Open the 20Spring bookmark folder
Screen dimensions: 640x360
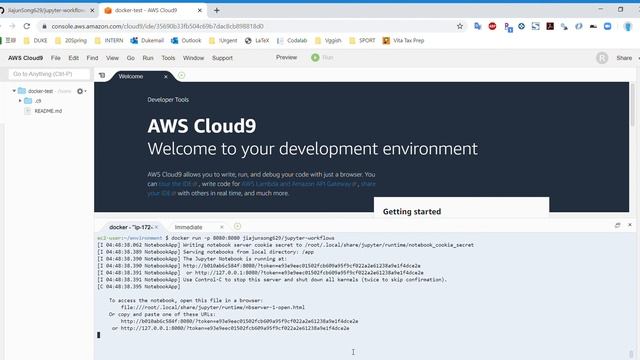click(x=71, y=40)
